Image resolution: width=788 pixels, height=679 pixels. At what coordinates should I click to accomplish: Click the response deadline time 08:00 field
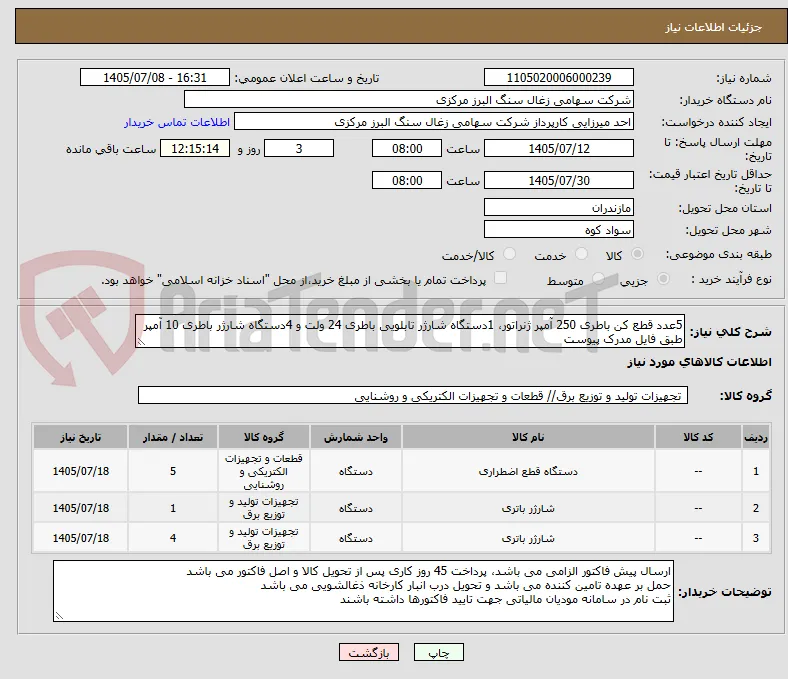407,148
